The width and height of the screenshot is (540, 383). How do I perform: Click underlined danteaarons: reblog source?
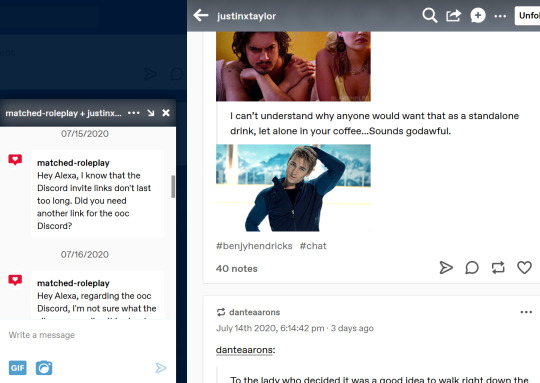point(246,350)
